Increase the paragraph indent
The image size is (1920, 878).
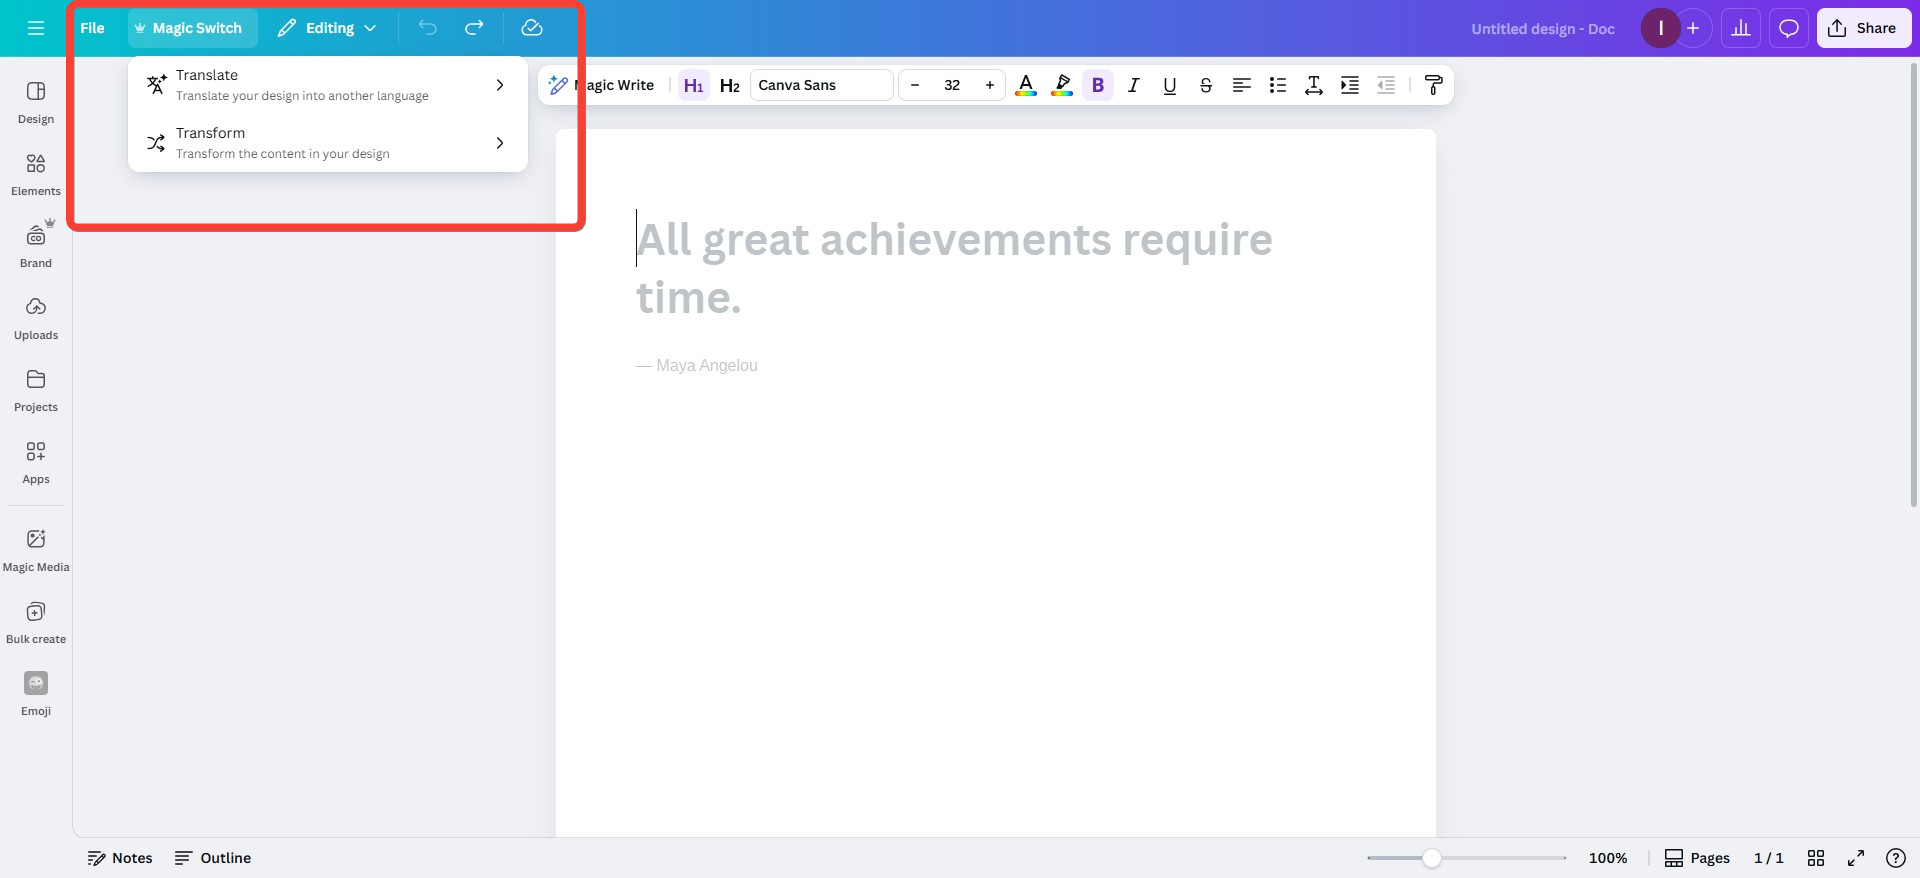(1350, 85)
